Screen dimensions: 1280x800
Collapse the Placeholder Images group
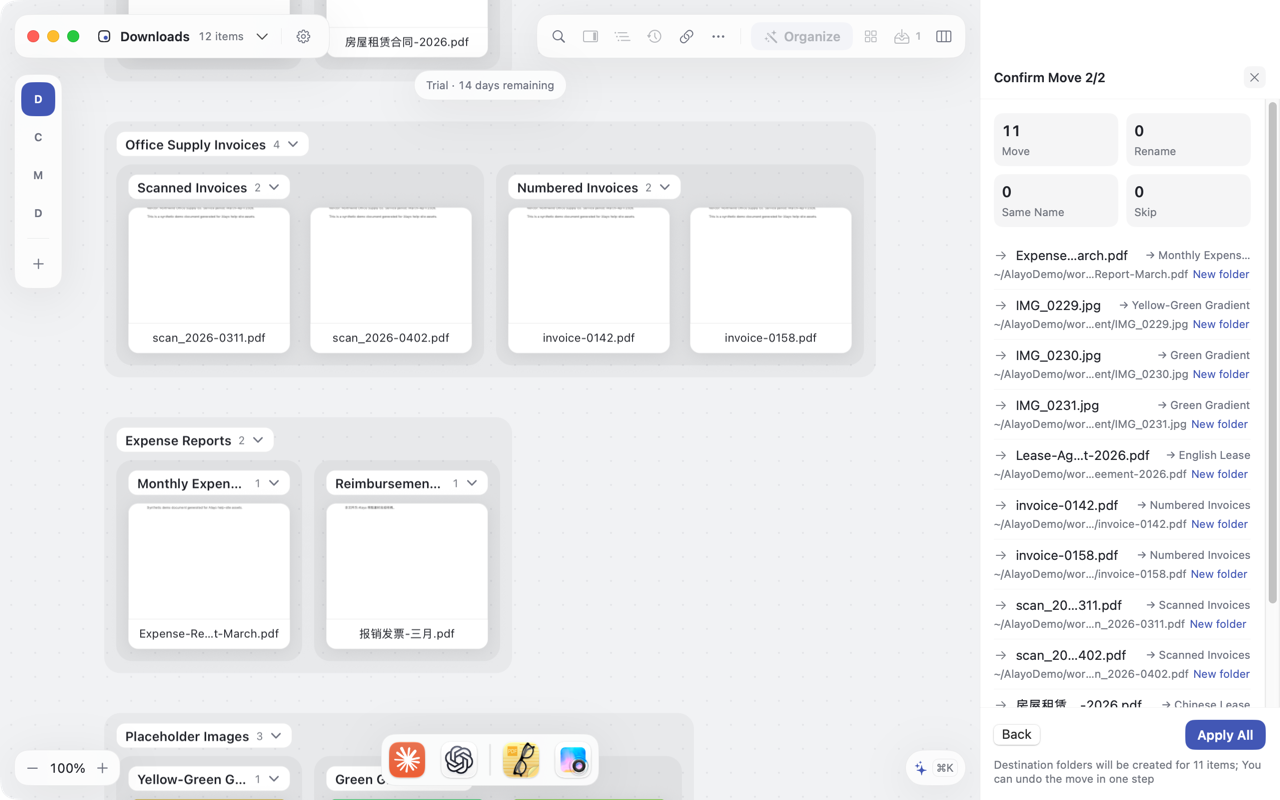(276, 737)
